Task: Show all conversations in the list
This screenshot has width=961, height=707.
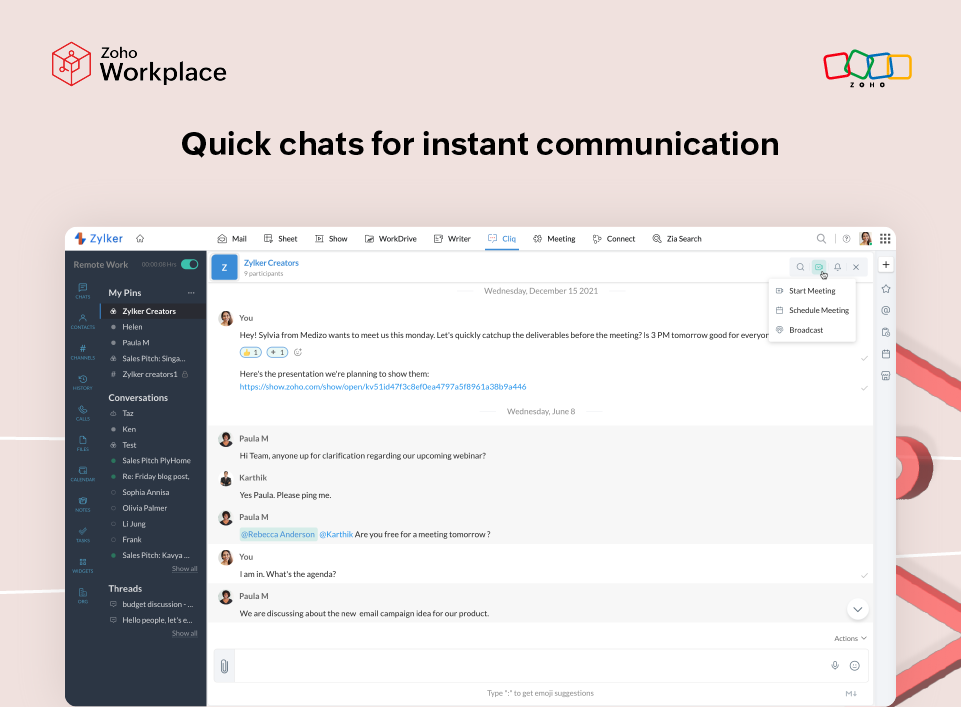Action: pyautogui.click(x=184, y=568)
